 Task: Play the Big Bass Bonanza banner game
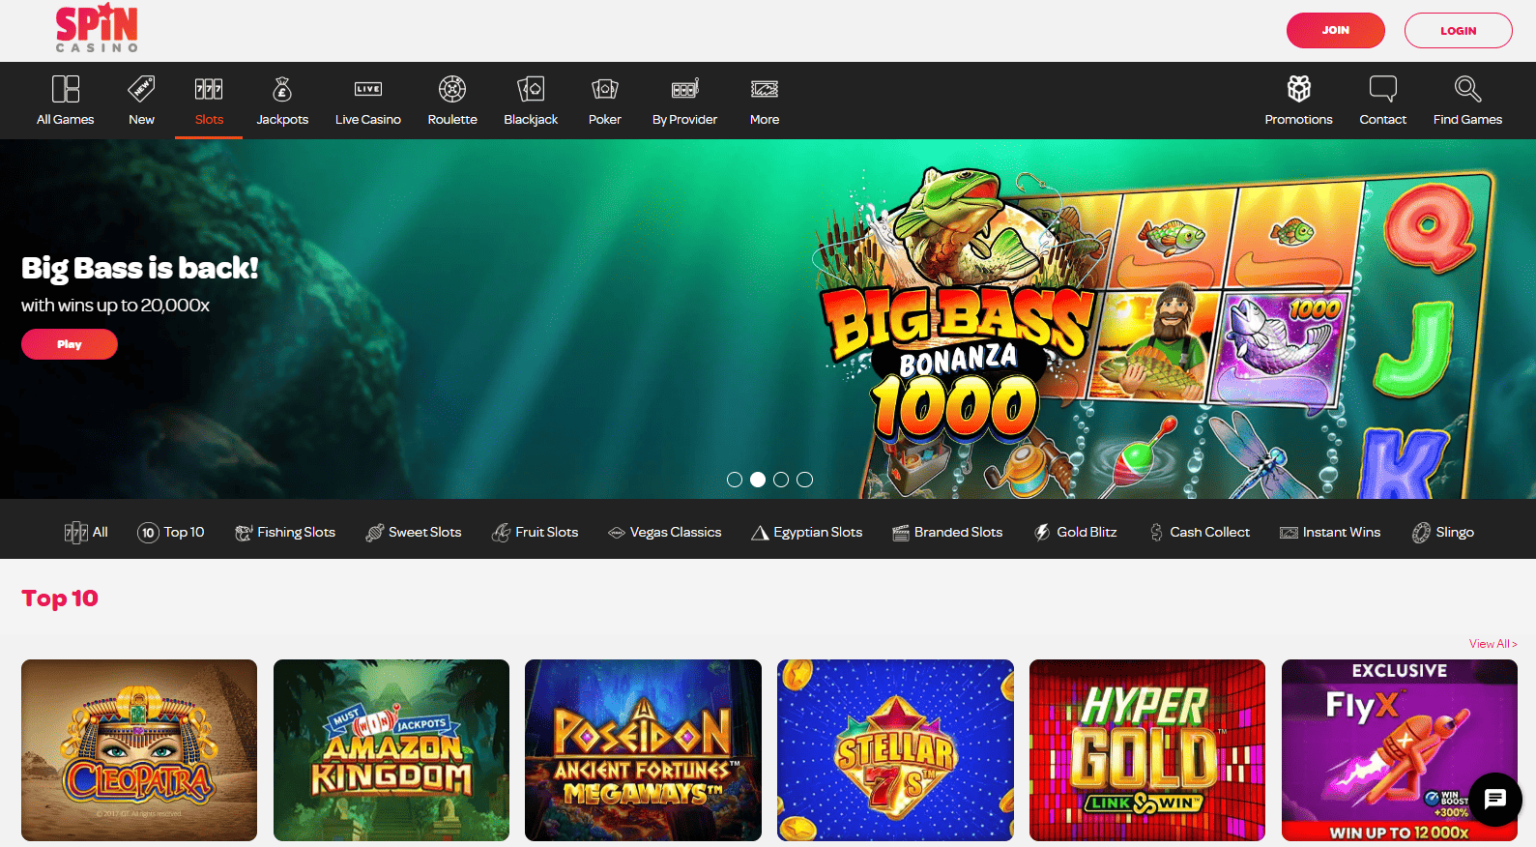(69, 343)
